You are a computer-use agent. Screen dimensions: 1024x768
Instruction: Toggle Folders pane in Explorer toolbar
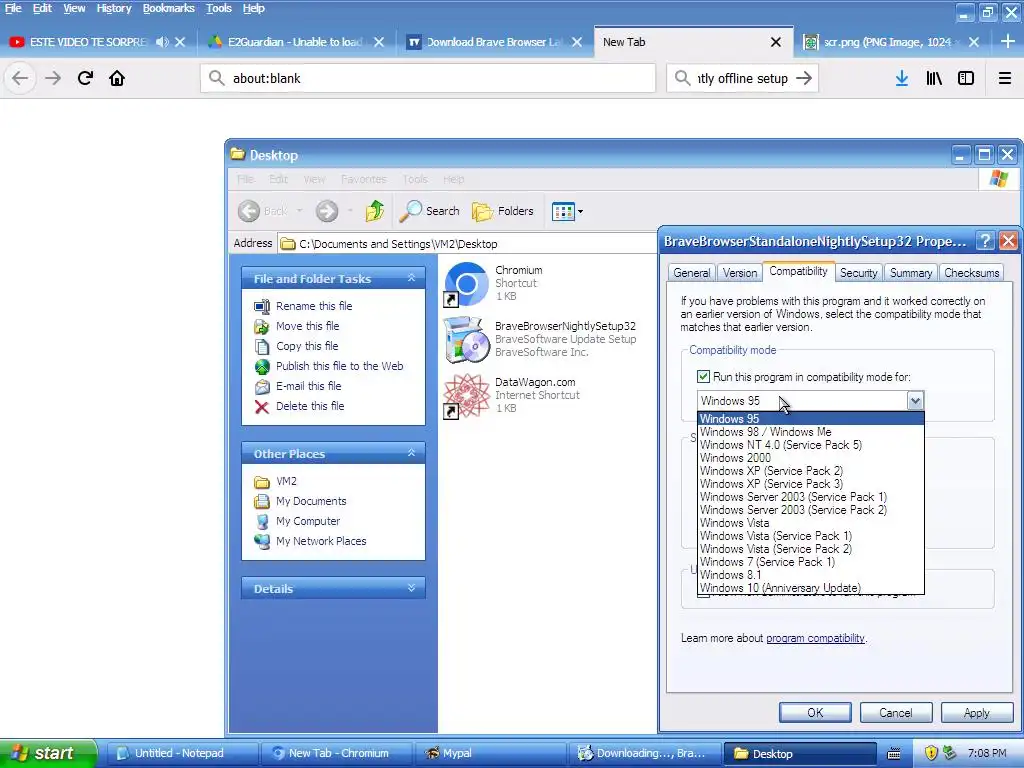click(503, 211)
